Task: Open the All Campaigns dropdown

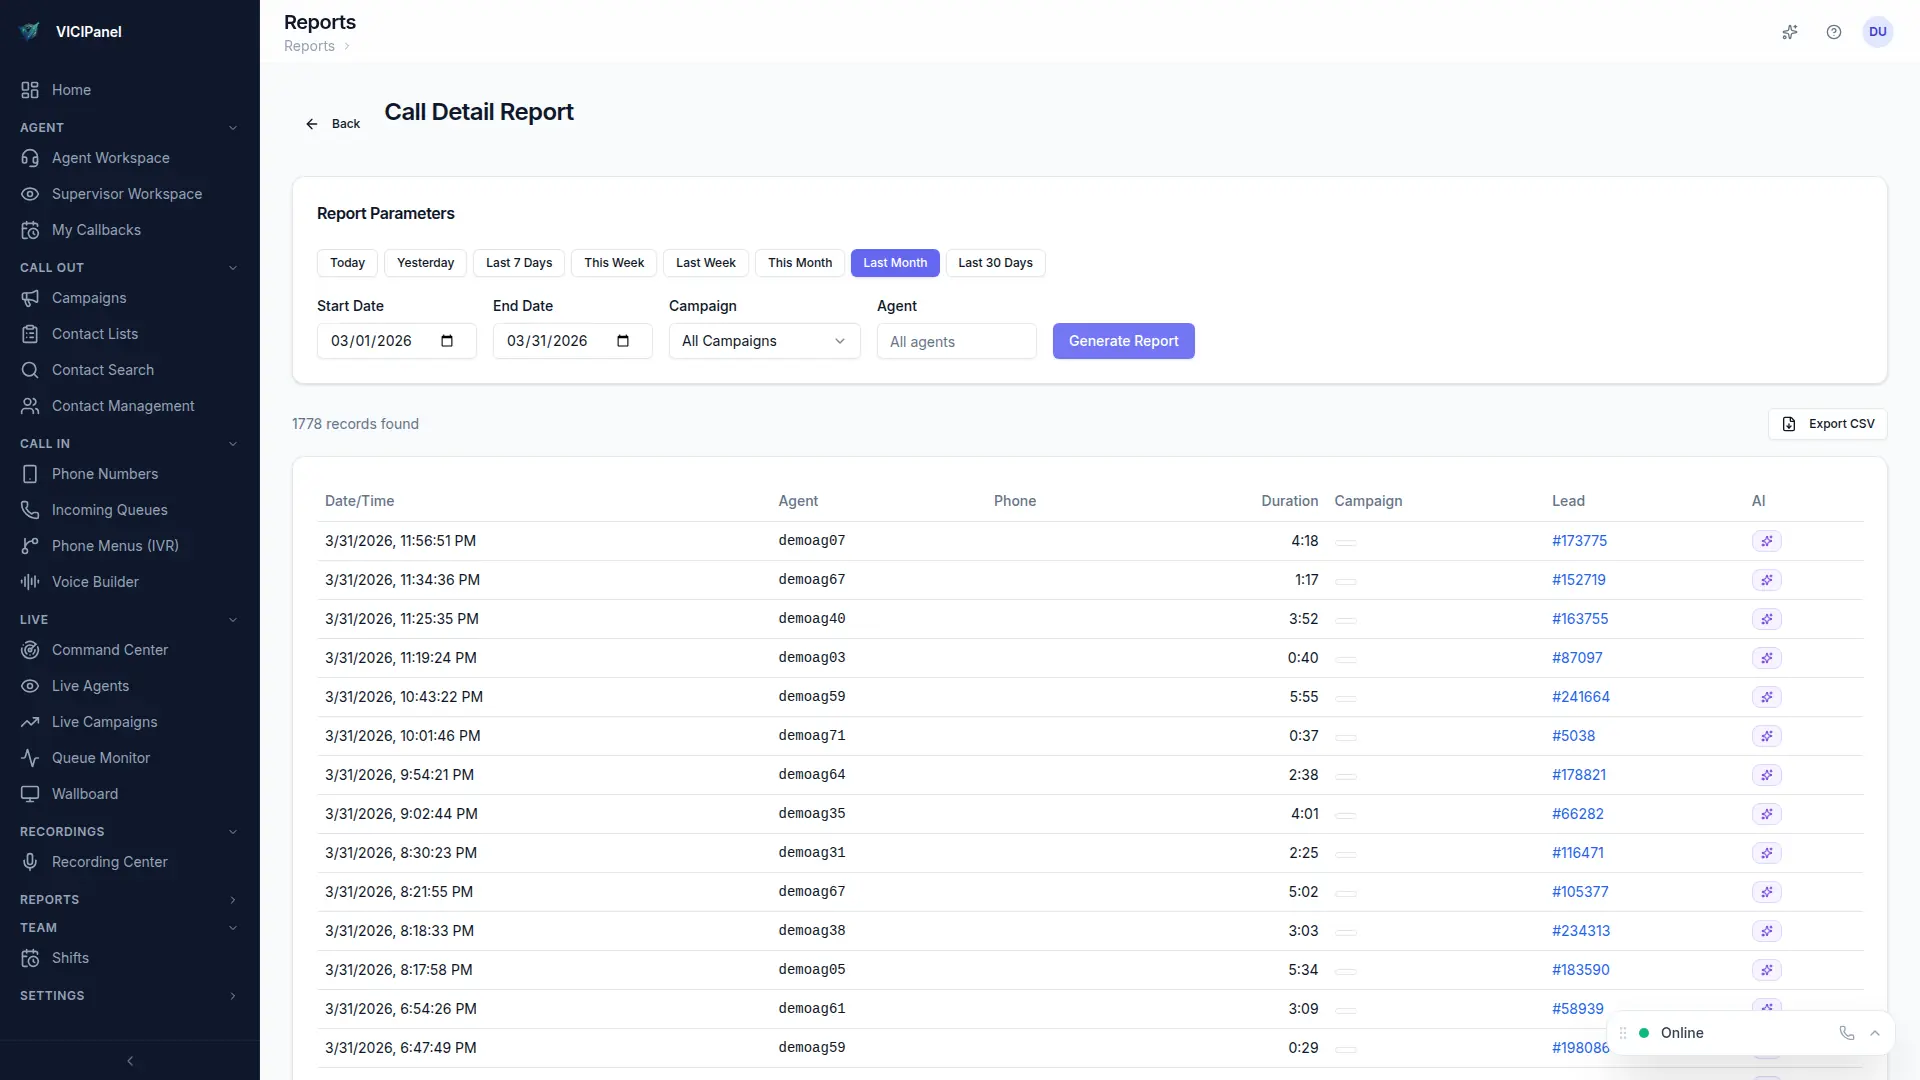Action: tap(764, 341)
